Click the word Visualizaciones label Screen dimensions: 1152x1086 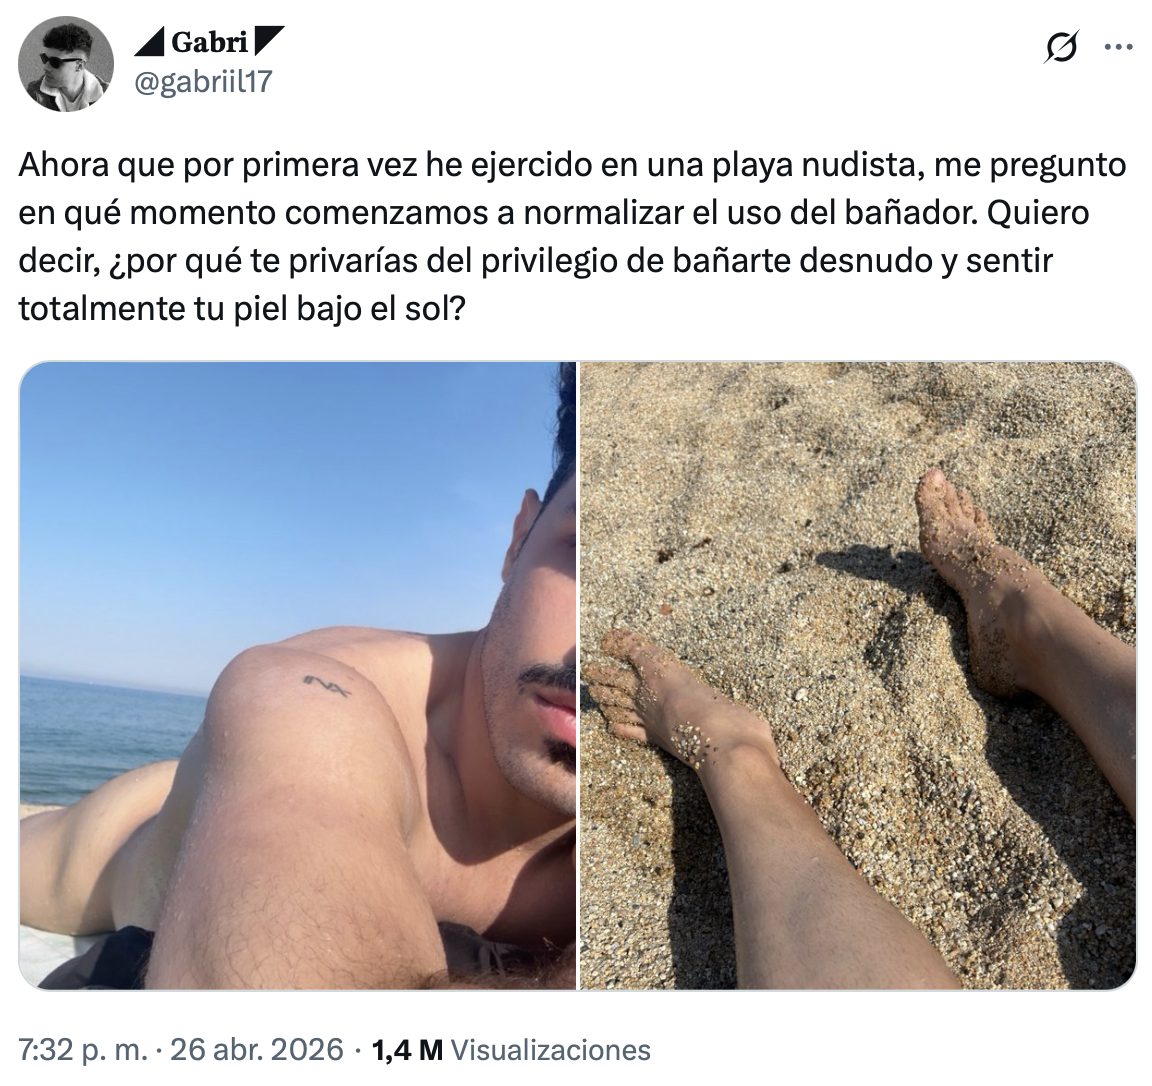click(x=550, y=1049)
